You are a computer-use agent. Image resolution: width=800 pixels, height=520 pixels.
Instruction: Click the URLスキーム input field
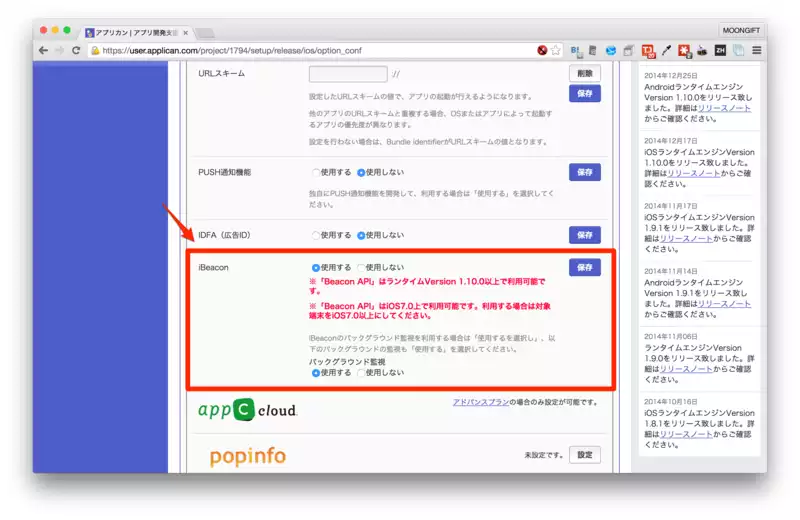[348, 74]
